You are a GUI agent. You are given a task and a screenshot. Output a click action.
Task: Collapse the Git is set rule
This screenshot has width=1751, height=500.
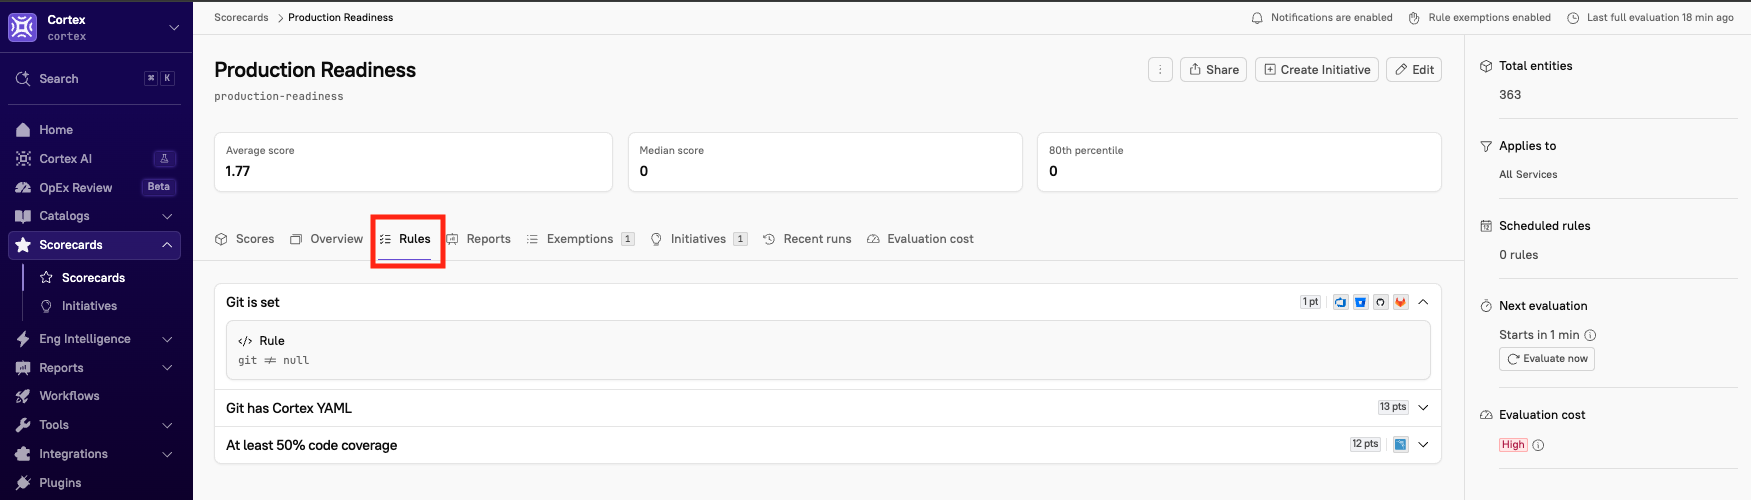(x=1423, y=302)
